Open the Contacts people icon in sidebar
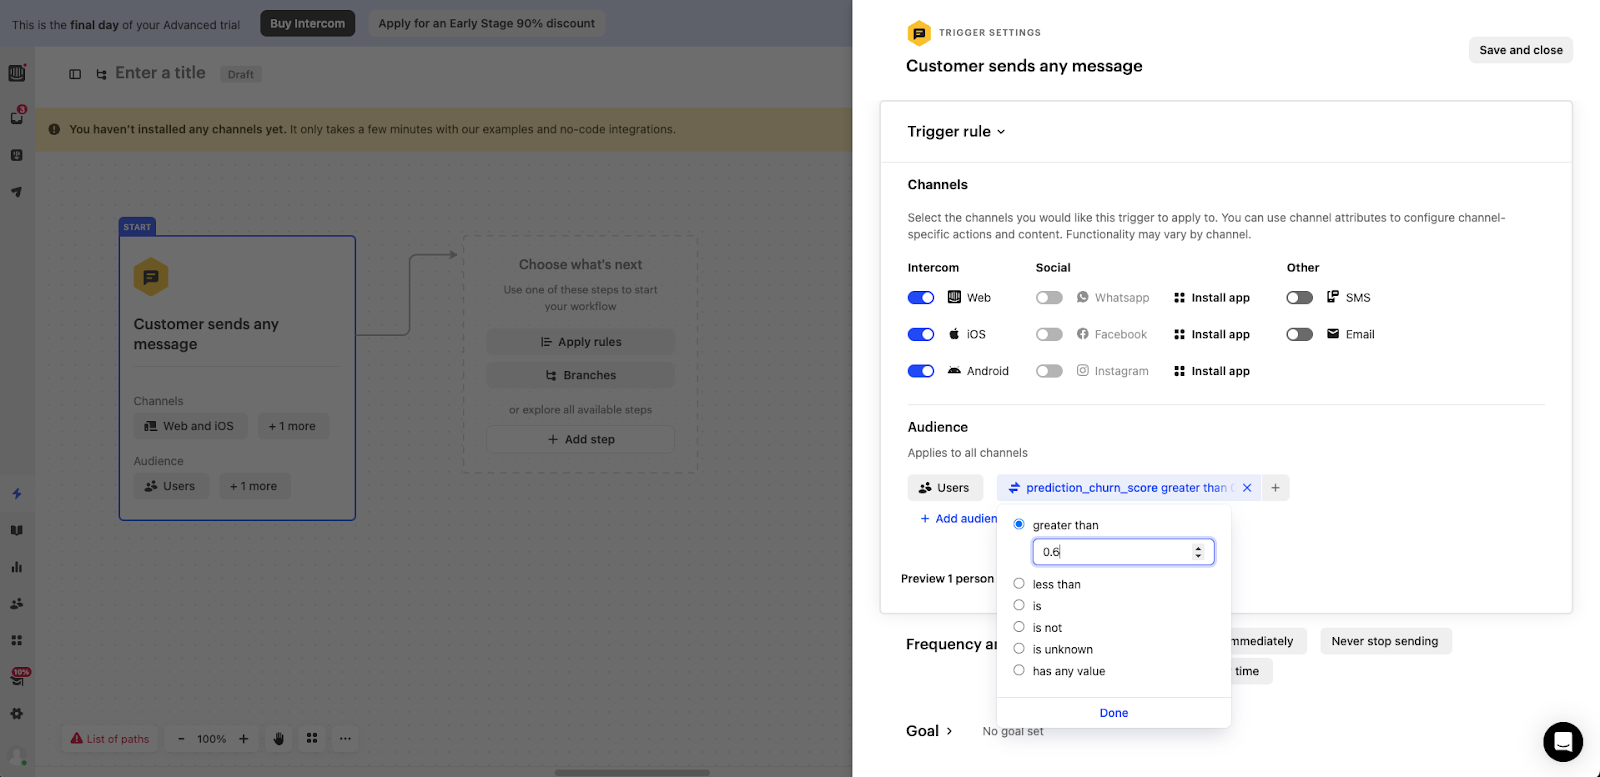Screen dimensions: 1600x777 (17, 604)
